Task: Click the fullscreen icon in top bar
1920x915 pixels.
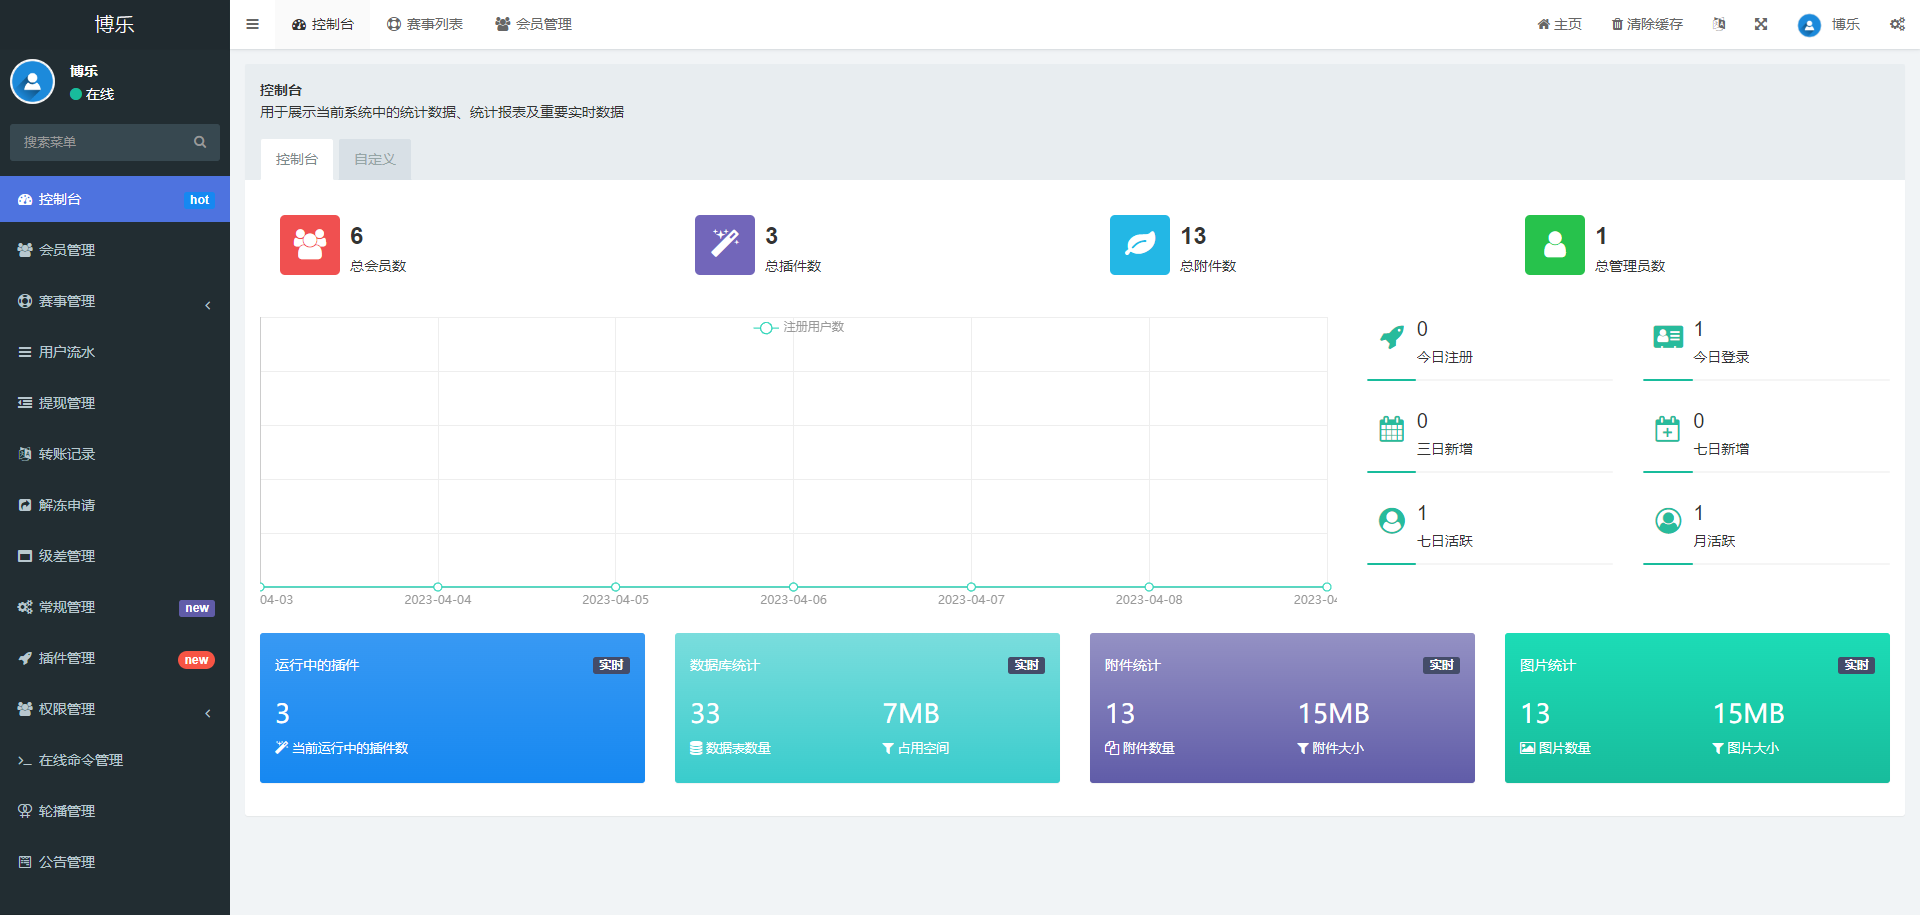Action: pos(1761,24)
